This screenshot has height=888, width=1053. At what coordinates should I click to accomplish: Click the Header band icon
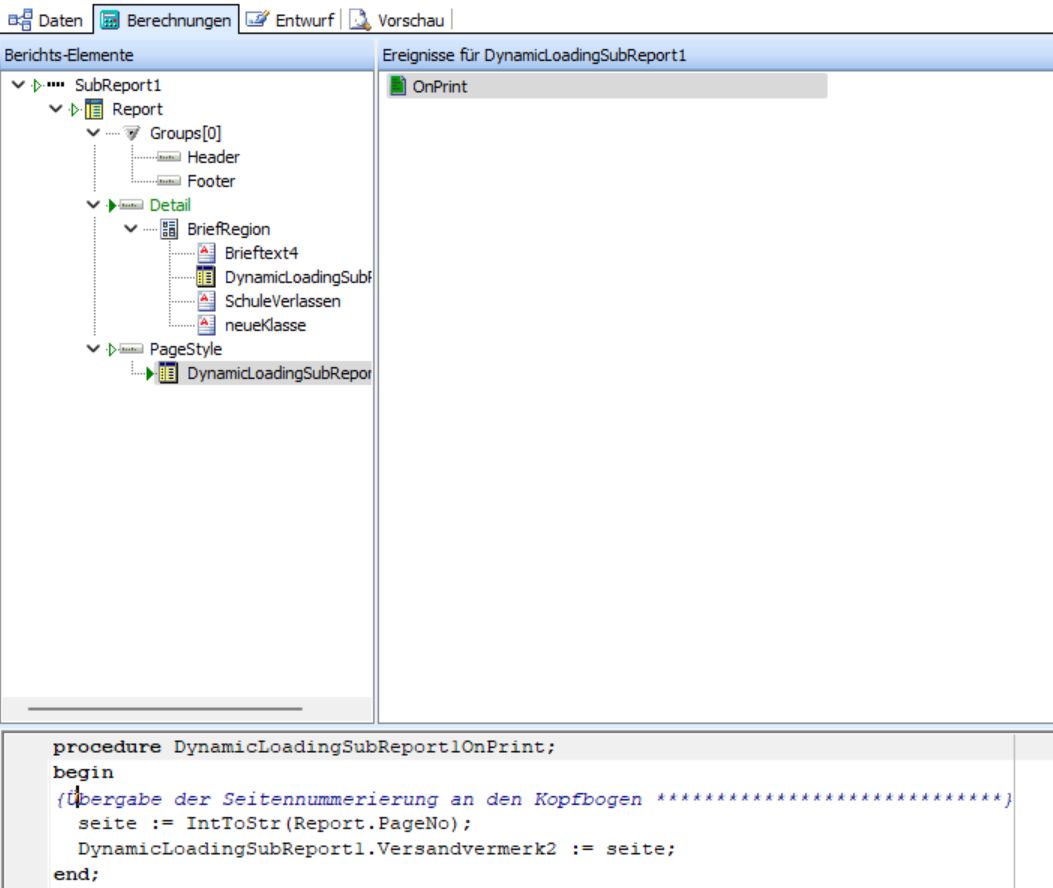coord(168,157)
